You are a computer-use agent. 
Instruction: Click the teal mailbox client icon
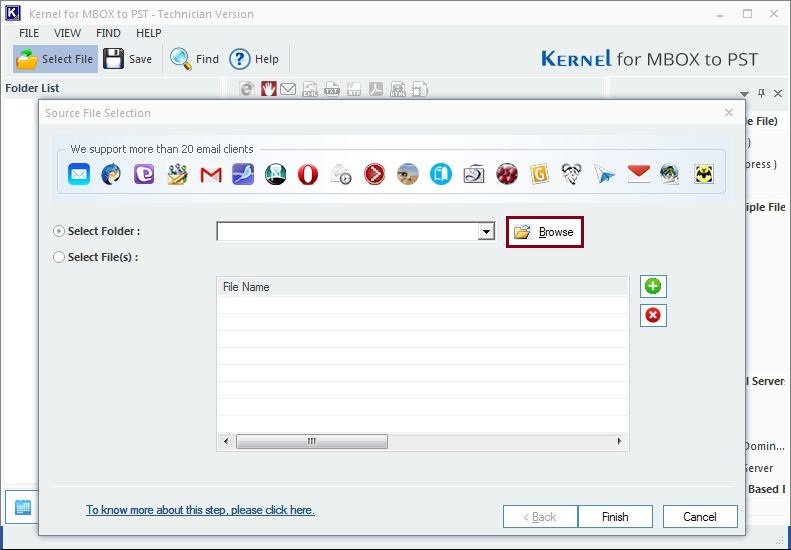(441, 175)
